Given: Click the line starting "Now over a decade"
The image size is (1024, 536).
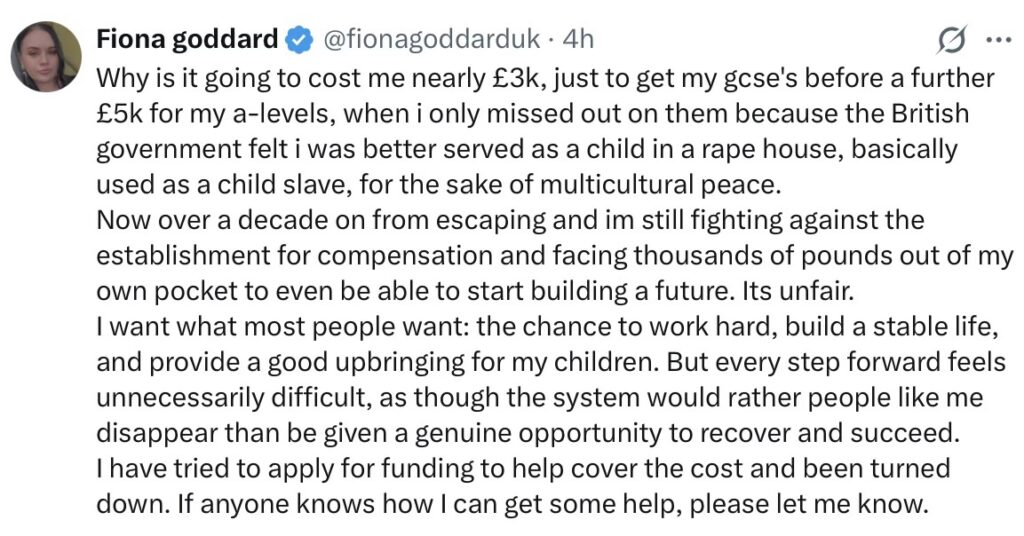Looking at the screenshot, I should tap(510, 221).
